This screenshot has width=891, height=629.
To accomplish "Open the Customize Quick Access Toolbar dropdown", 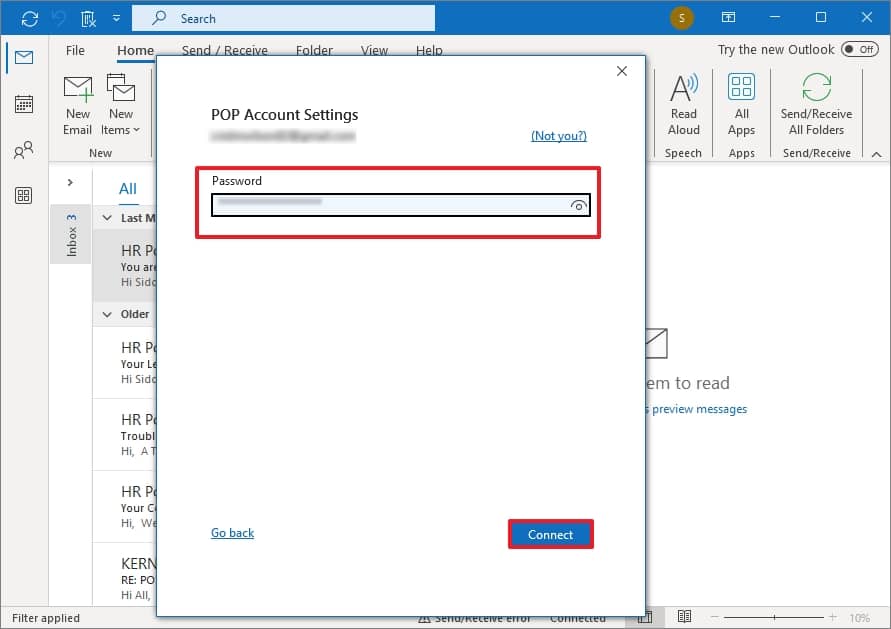I will tap(116, 18).
